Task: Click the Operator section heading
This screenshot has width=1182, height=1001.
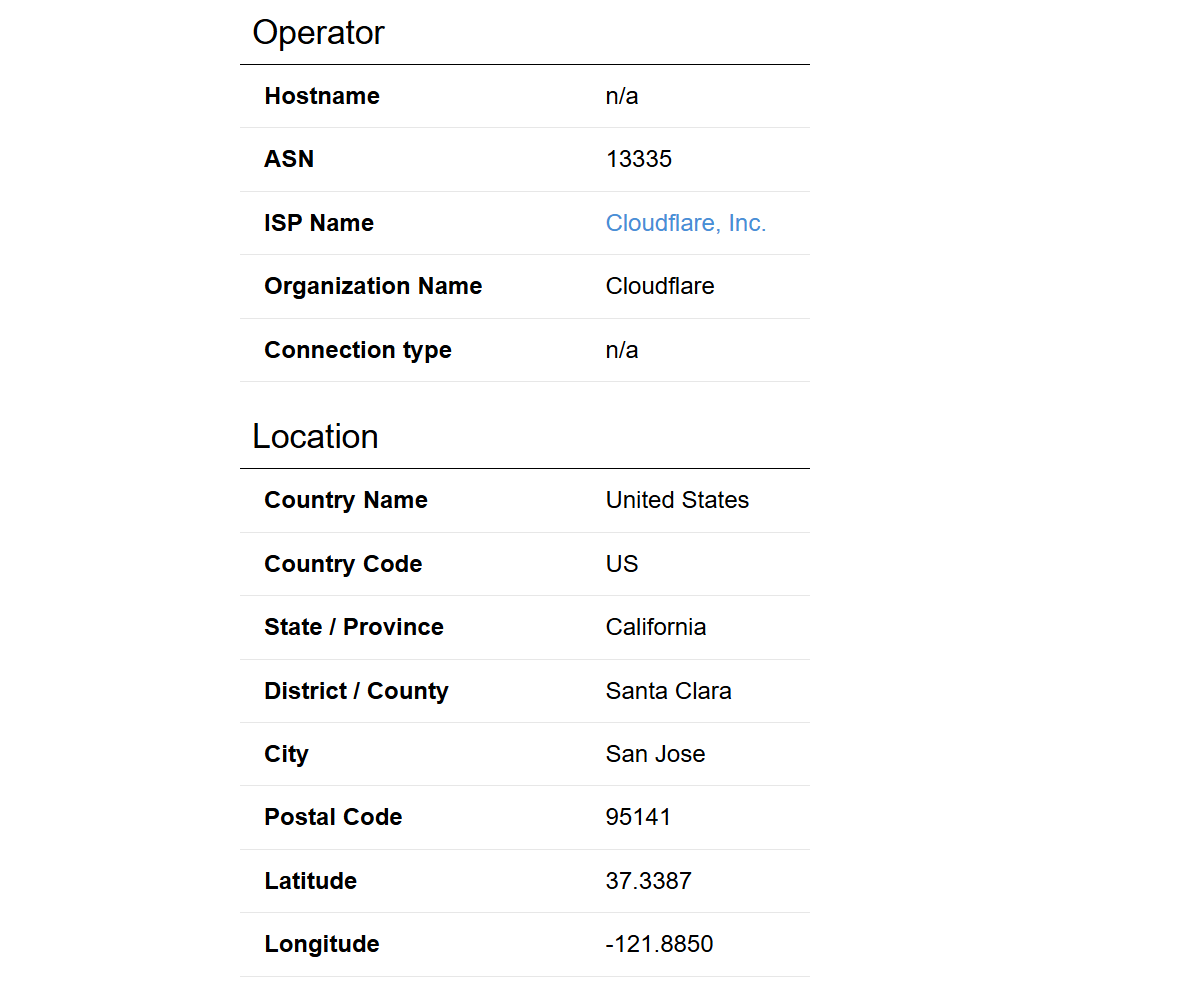Action: pos(318,33)
